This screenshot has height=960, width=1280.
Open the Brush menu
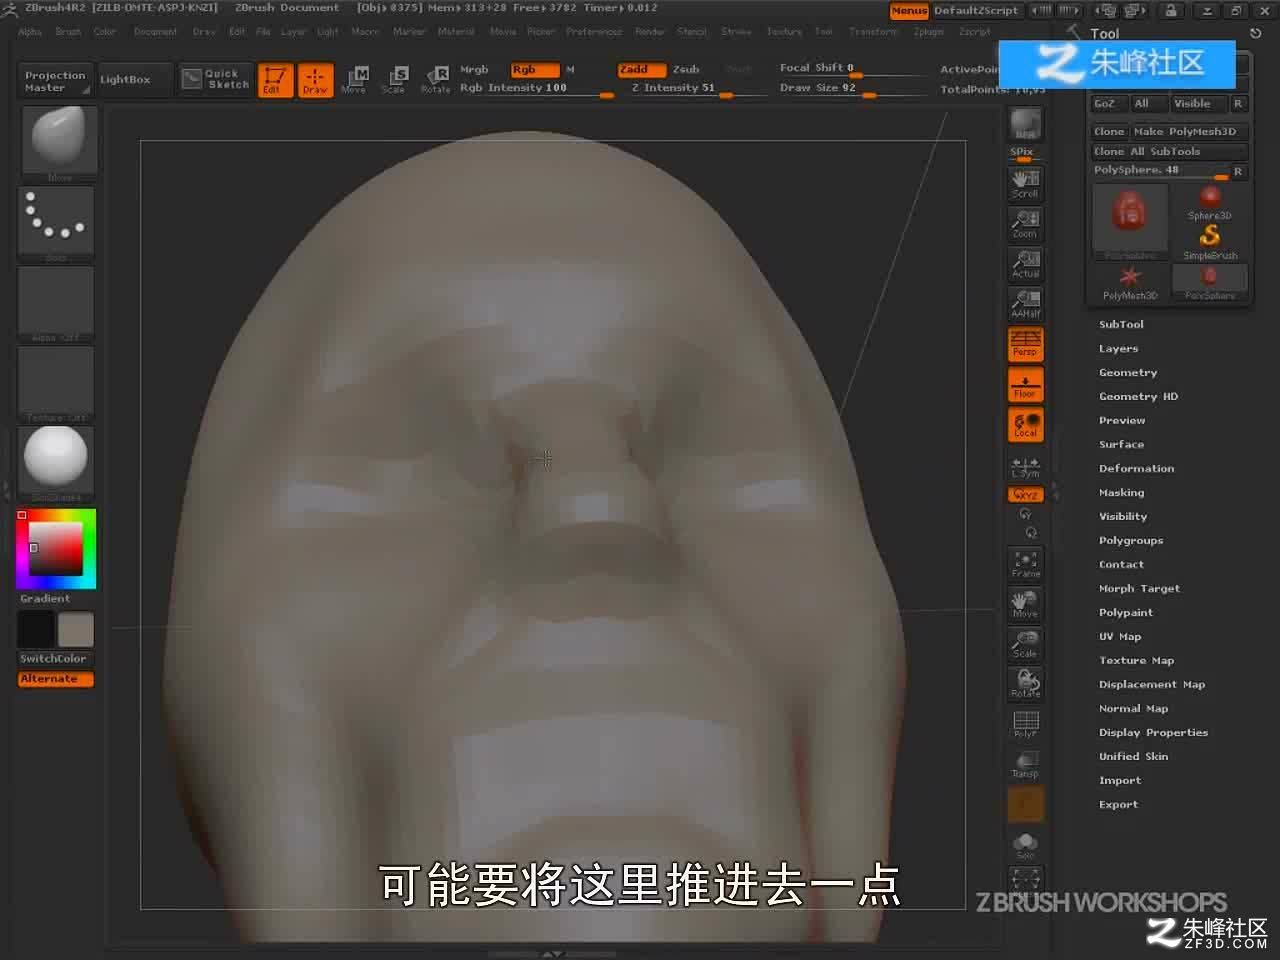pyautogui.click(x=68, y=32)
